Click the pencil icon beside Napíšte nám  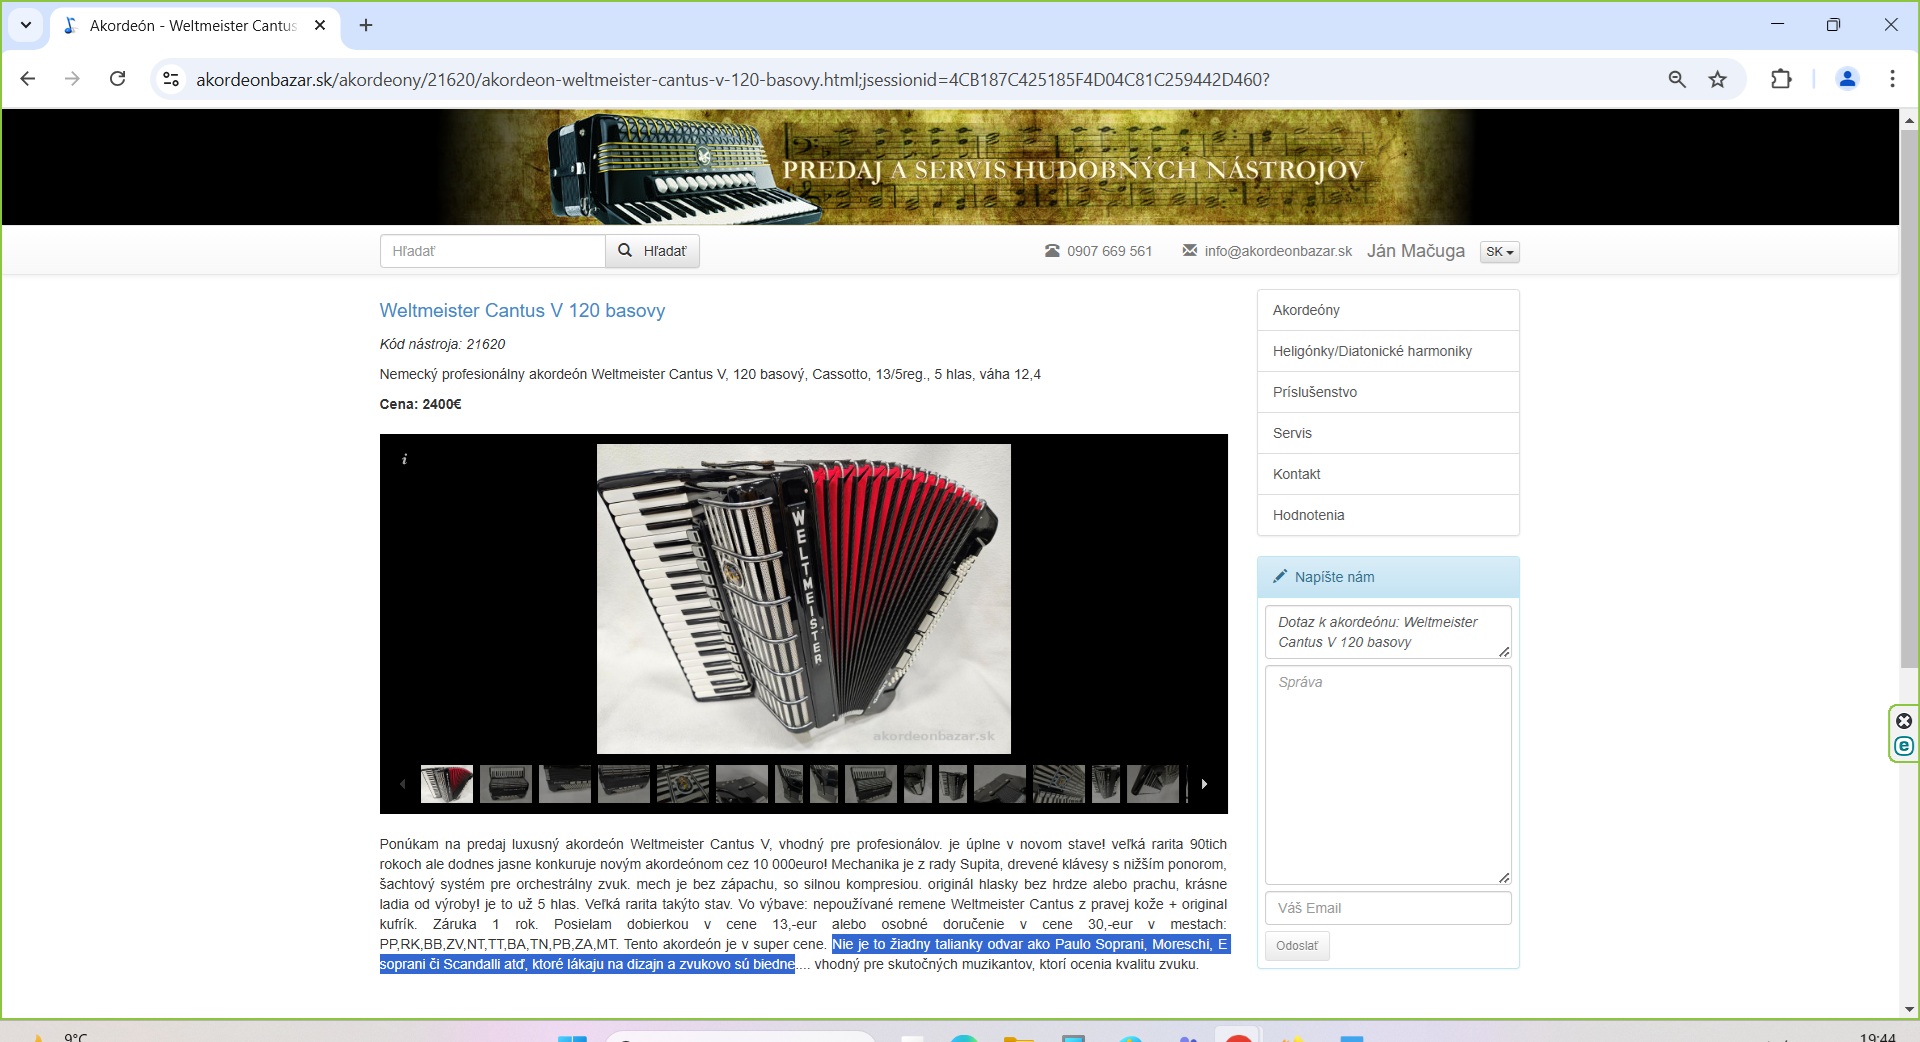[x=1279, y=576]
